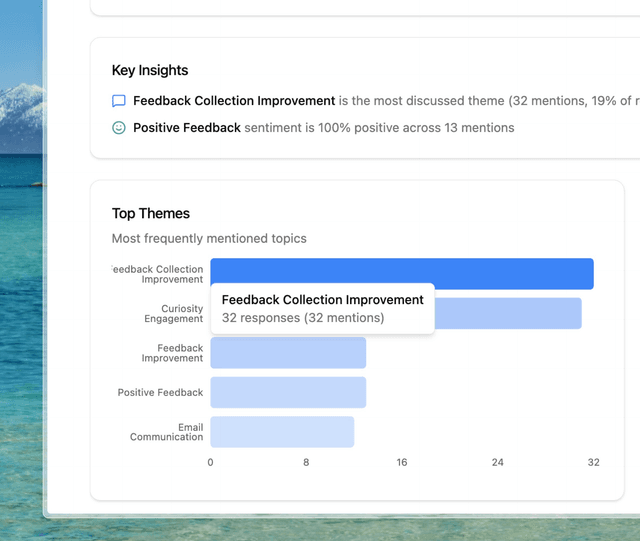Click the Top Themes heading
The height and width of the screenshot is (541, 640).
point(151,213)
